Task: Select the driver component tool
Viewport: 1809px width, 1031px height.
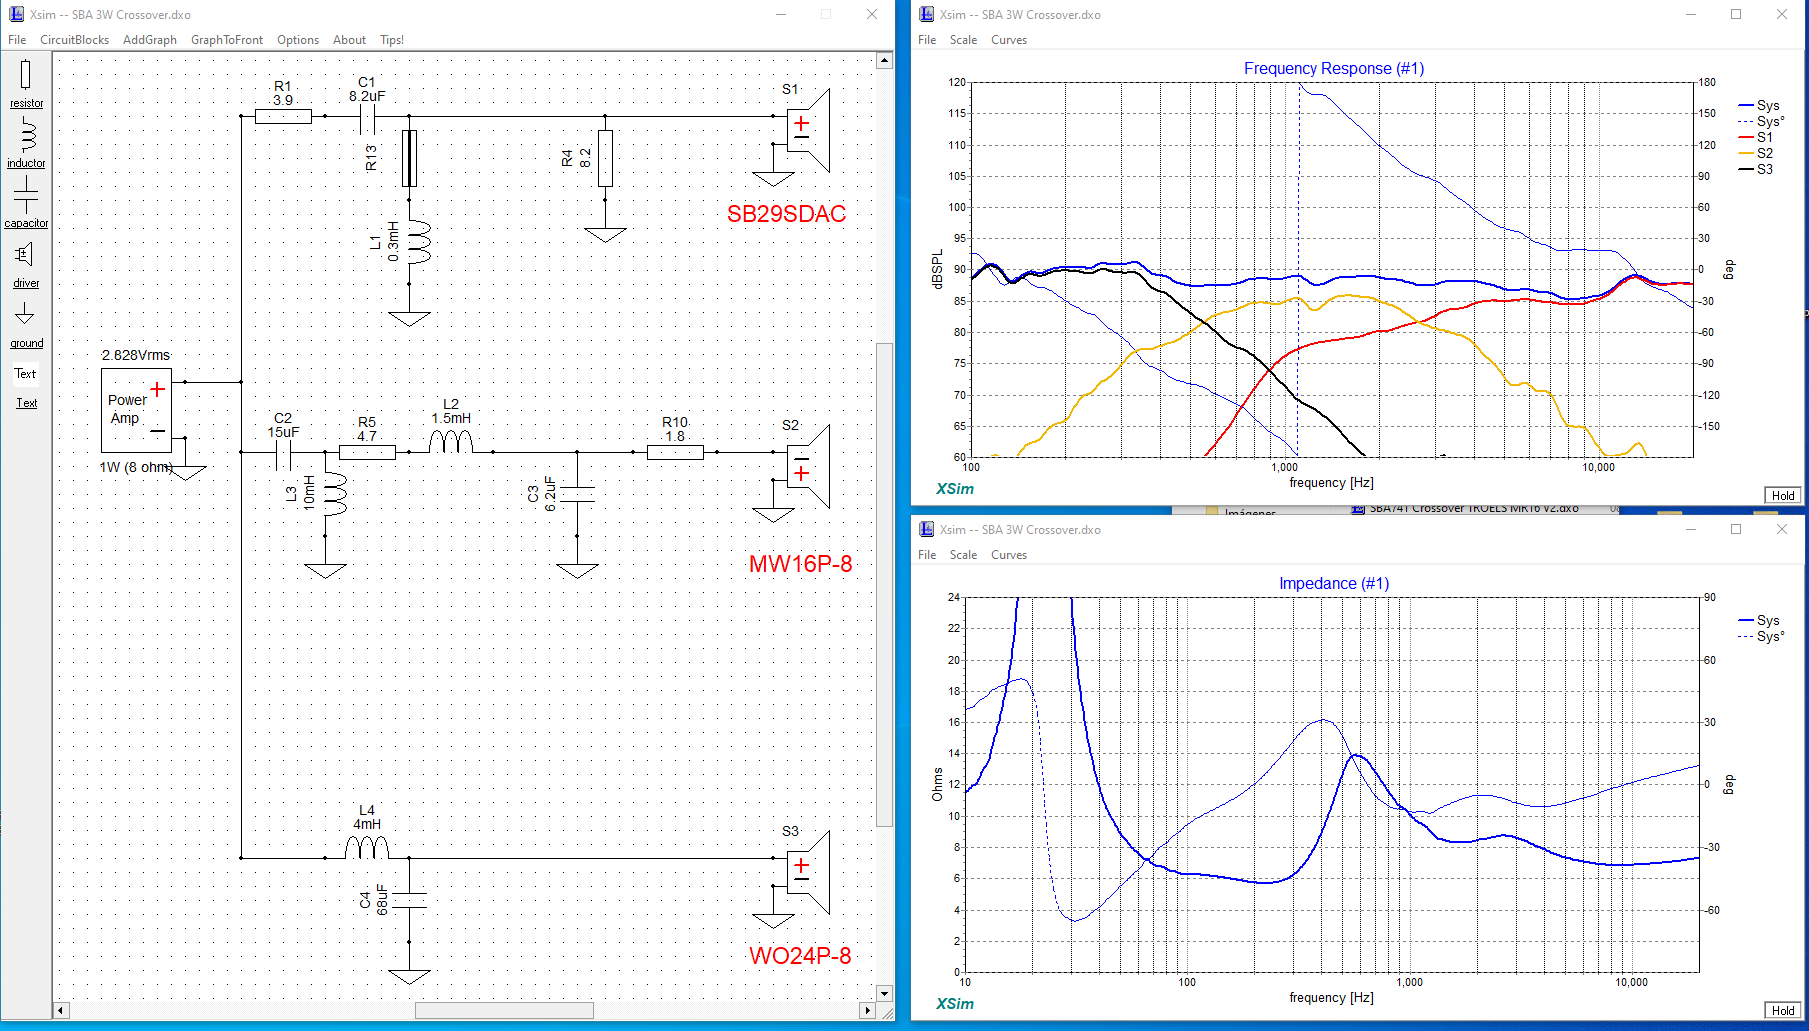Action: tap(26, 265)
